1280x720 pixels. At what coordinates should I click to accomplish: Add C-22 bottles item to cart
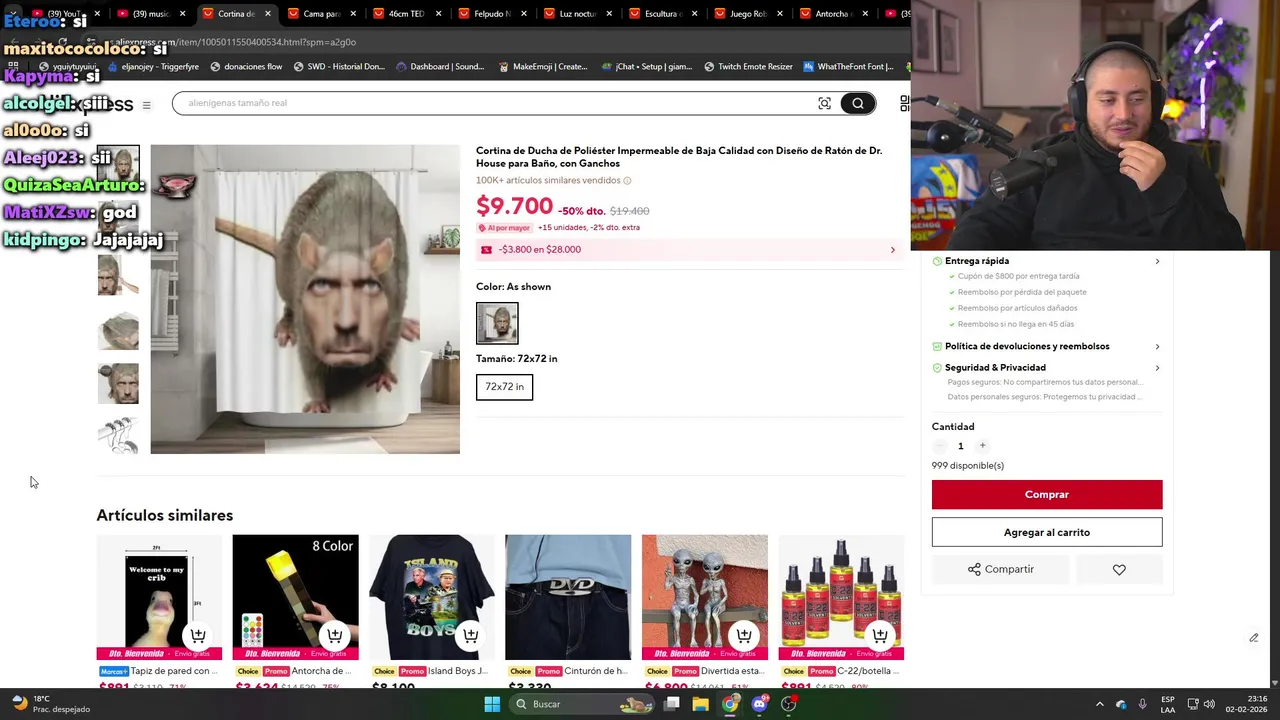pyautogui.click(x=880, y=635)
